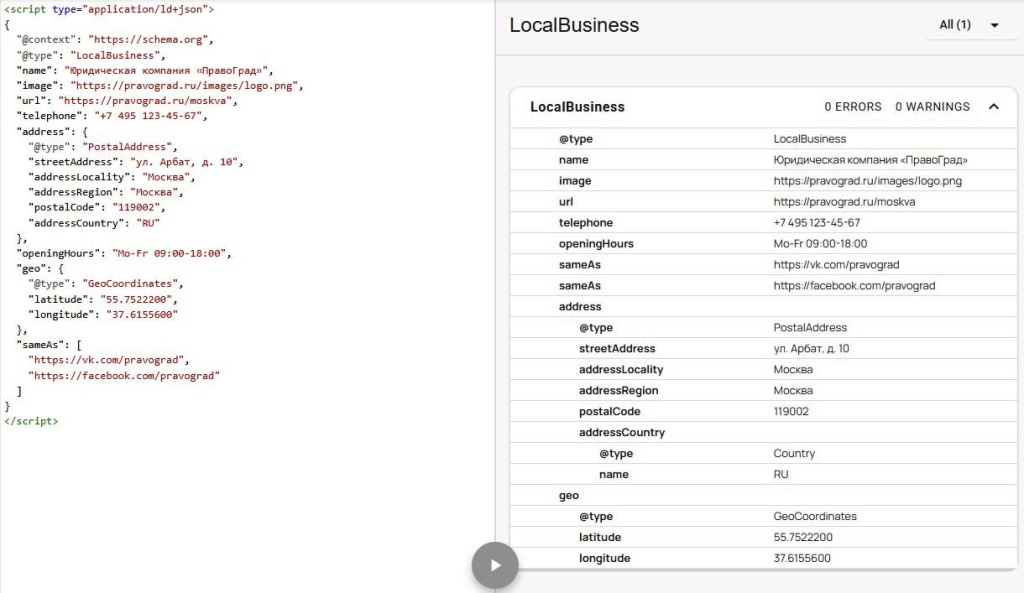Open the All (1) filter dropdown
This screenshot has height=593, width=1024.
[968, 25]
